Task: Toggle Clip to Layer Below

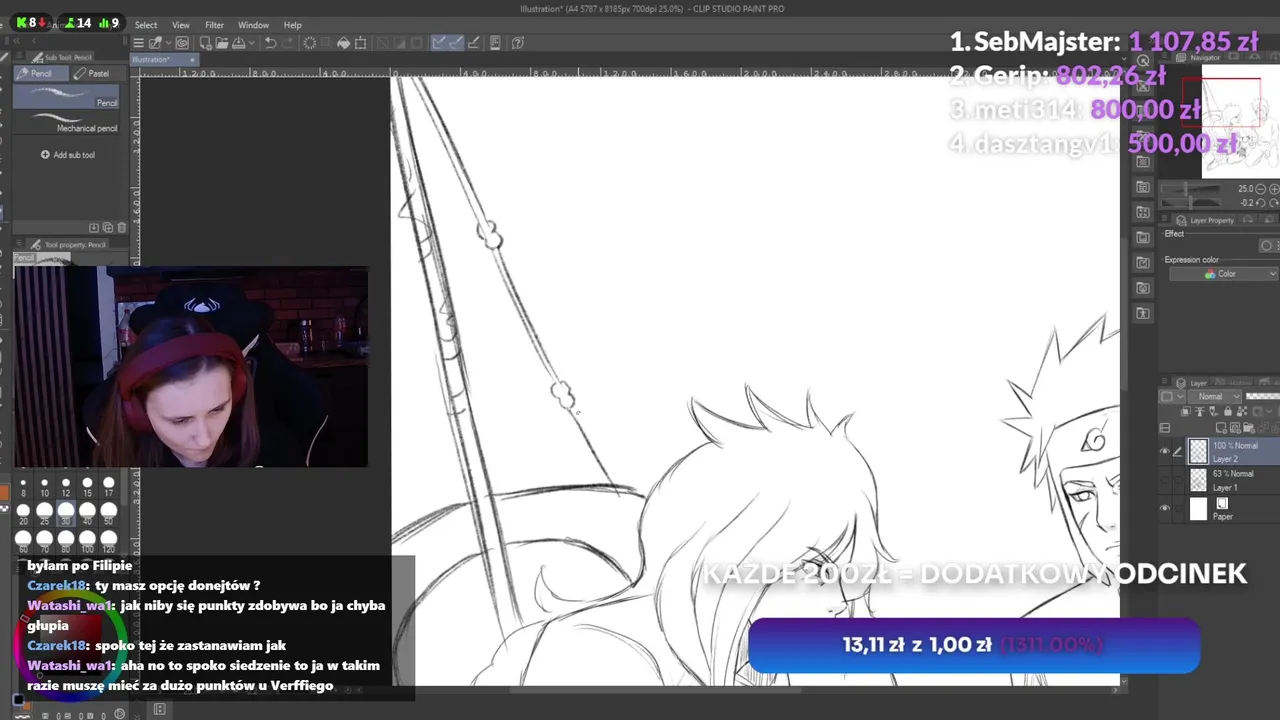Action: tap(1186, 411)
